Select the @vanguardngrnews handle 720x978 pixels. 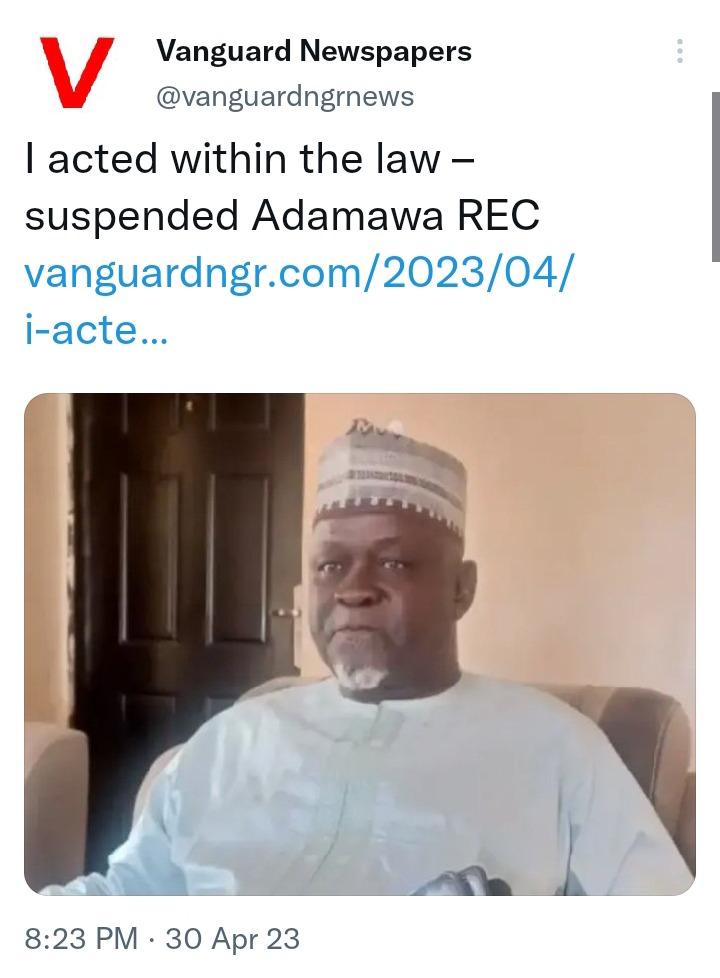(x=285, y=97)
